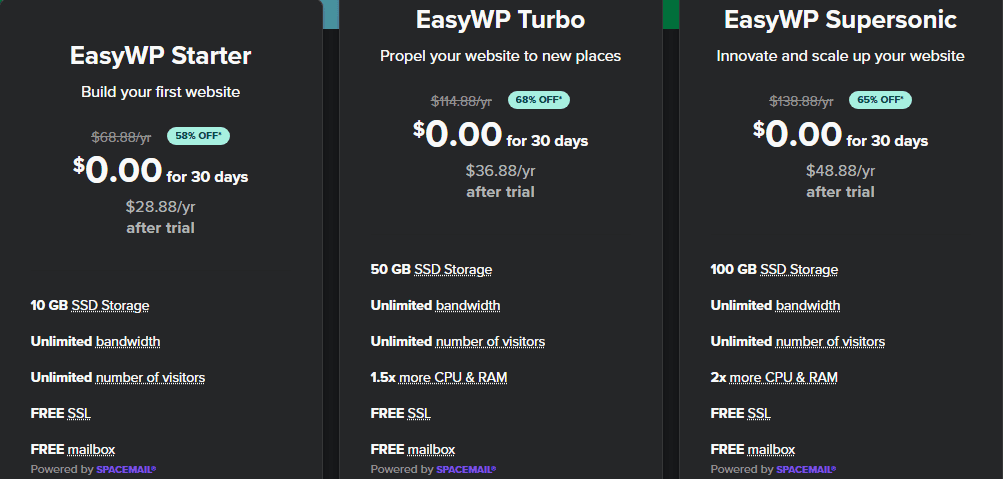
Task: Click the struck-through $68.88/yr price
Action: (x=122, y=137)
